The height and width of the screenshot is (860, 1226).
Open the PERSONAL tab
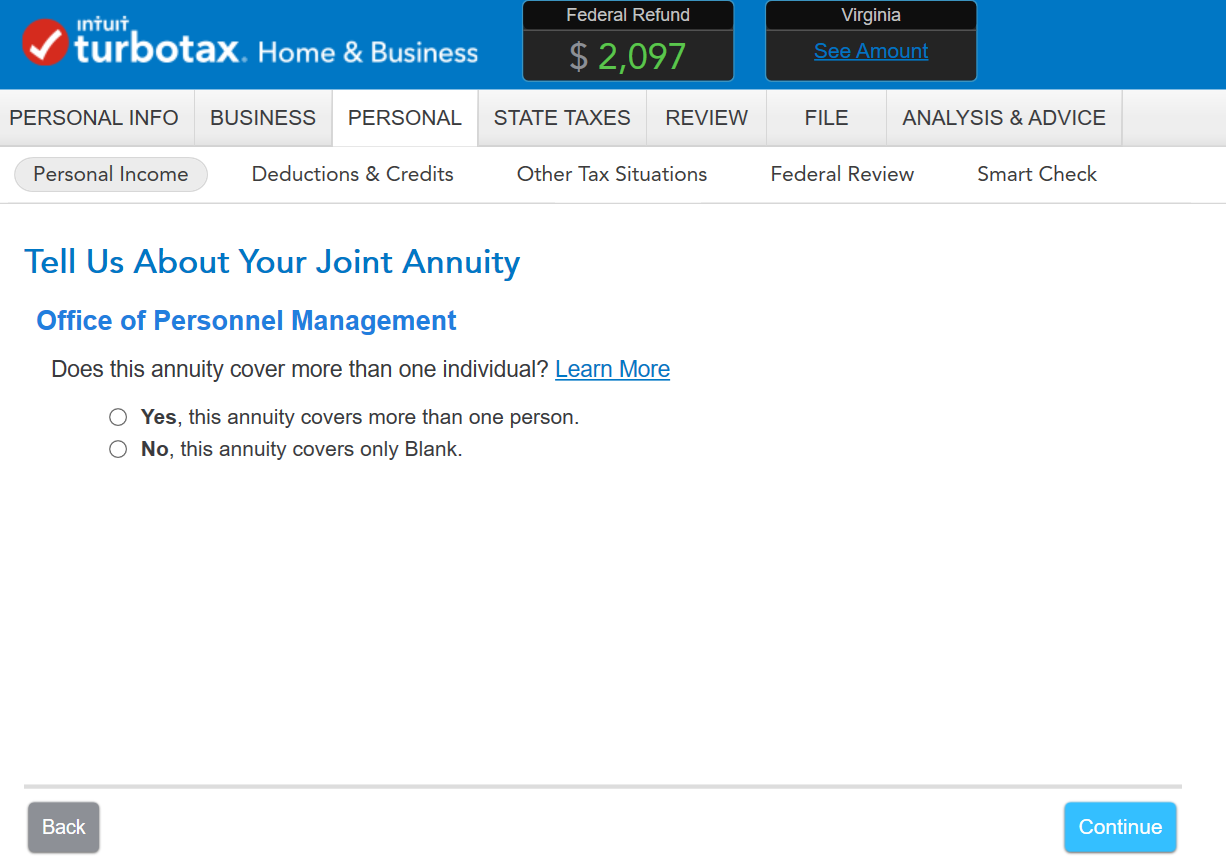coord(405,118)
